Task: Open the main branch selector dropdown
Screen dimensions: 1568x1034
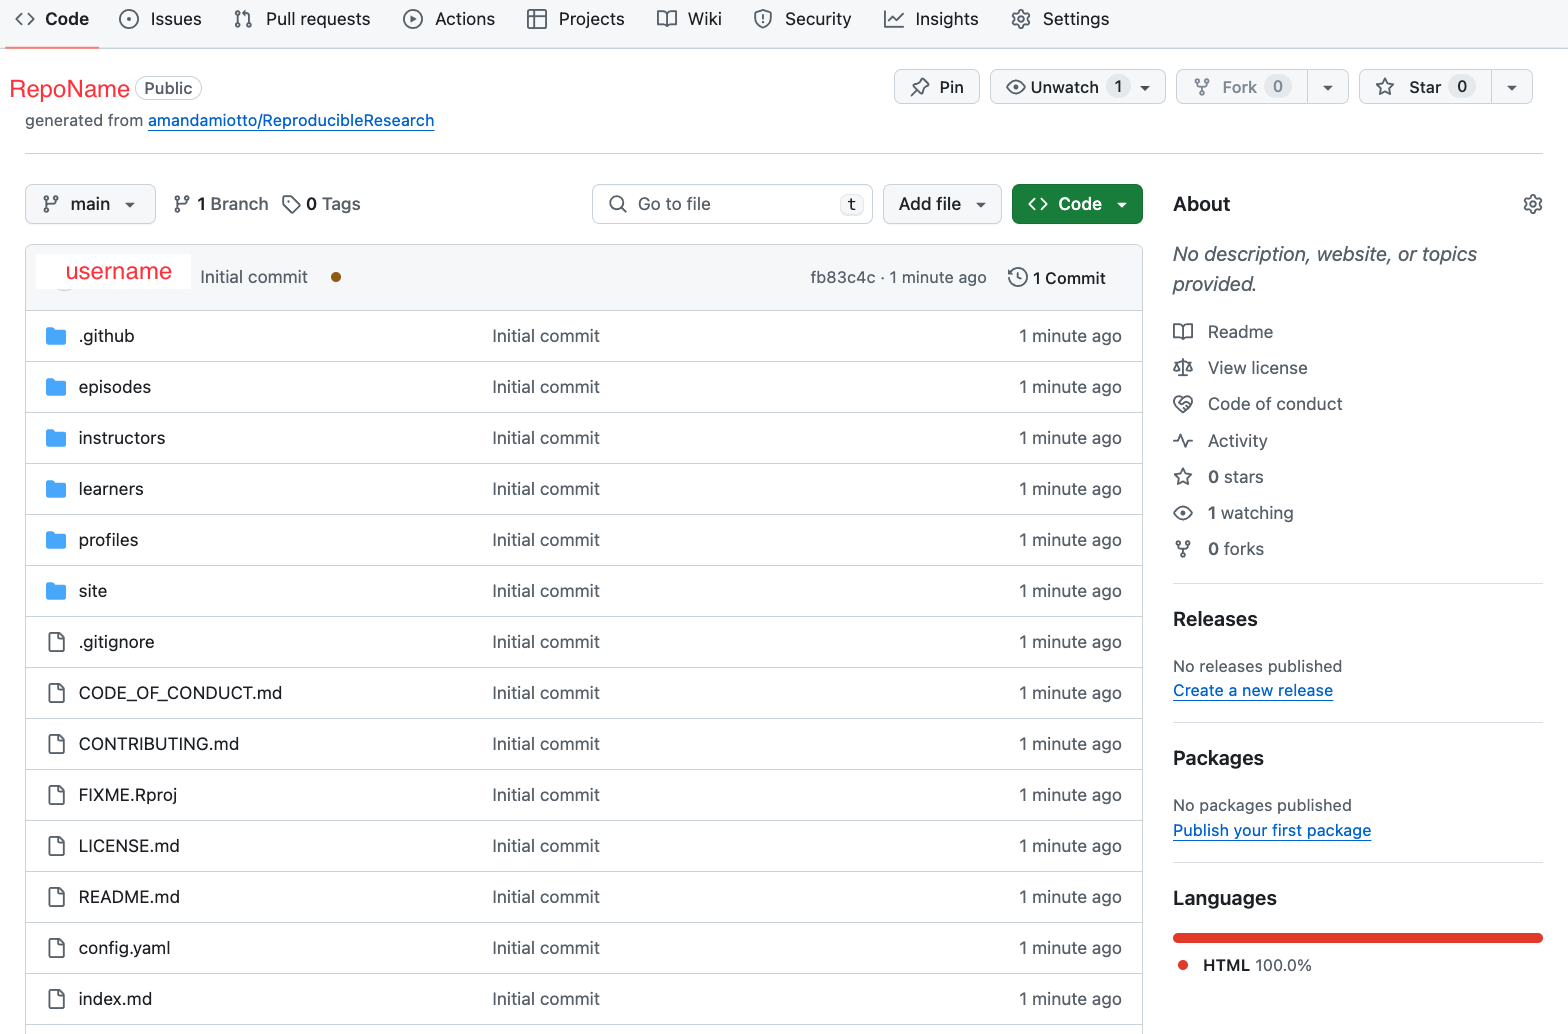Action: tap(90, 204)
